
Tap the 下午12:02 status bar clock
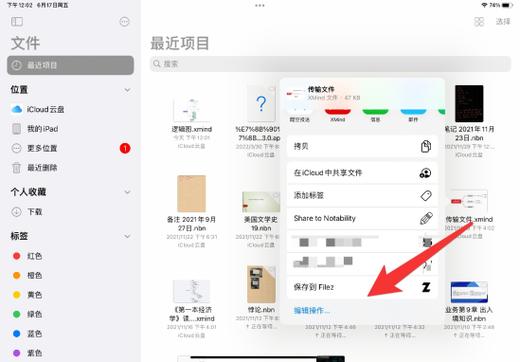pyautogui.click(x=19, y=5)
